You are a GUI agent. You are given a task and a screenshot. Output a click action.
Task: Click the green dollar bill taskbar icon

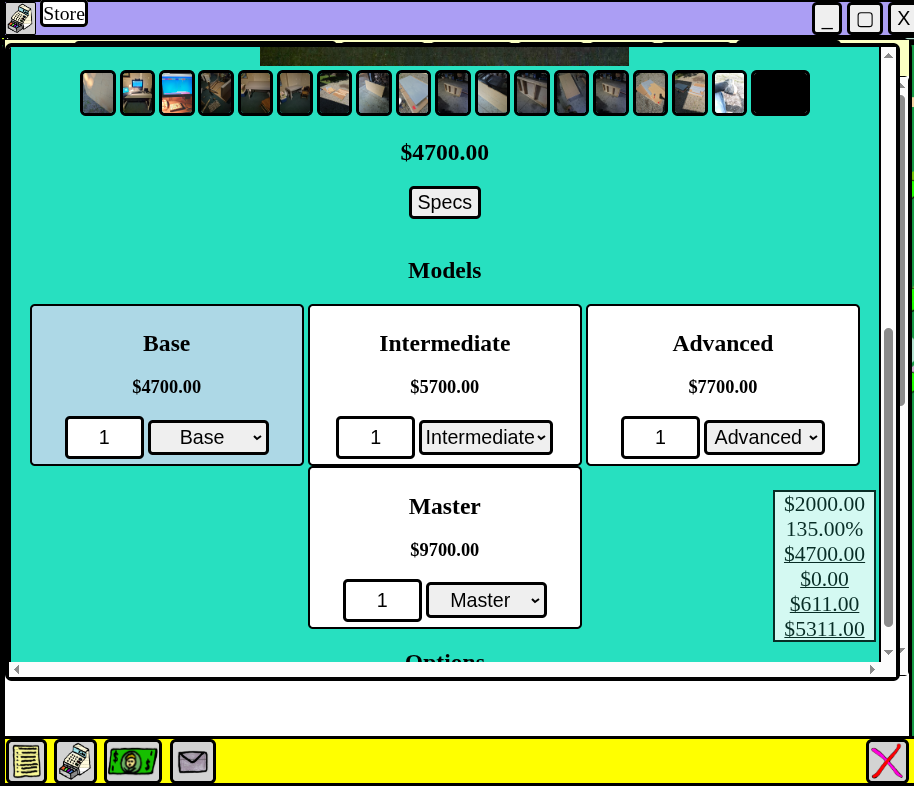pyautogui.click(x=133, y=762)
